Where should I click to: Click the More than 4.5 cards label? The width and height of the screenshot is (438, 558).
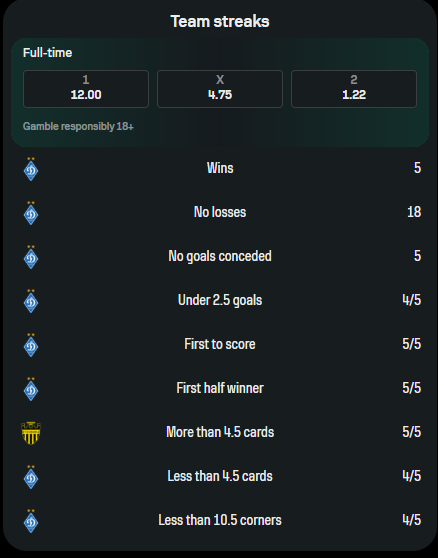coord(220,432)
